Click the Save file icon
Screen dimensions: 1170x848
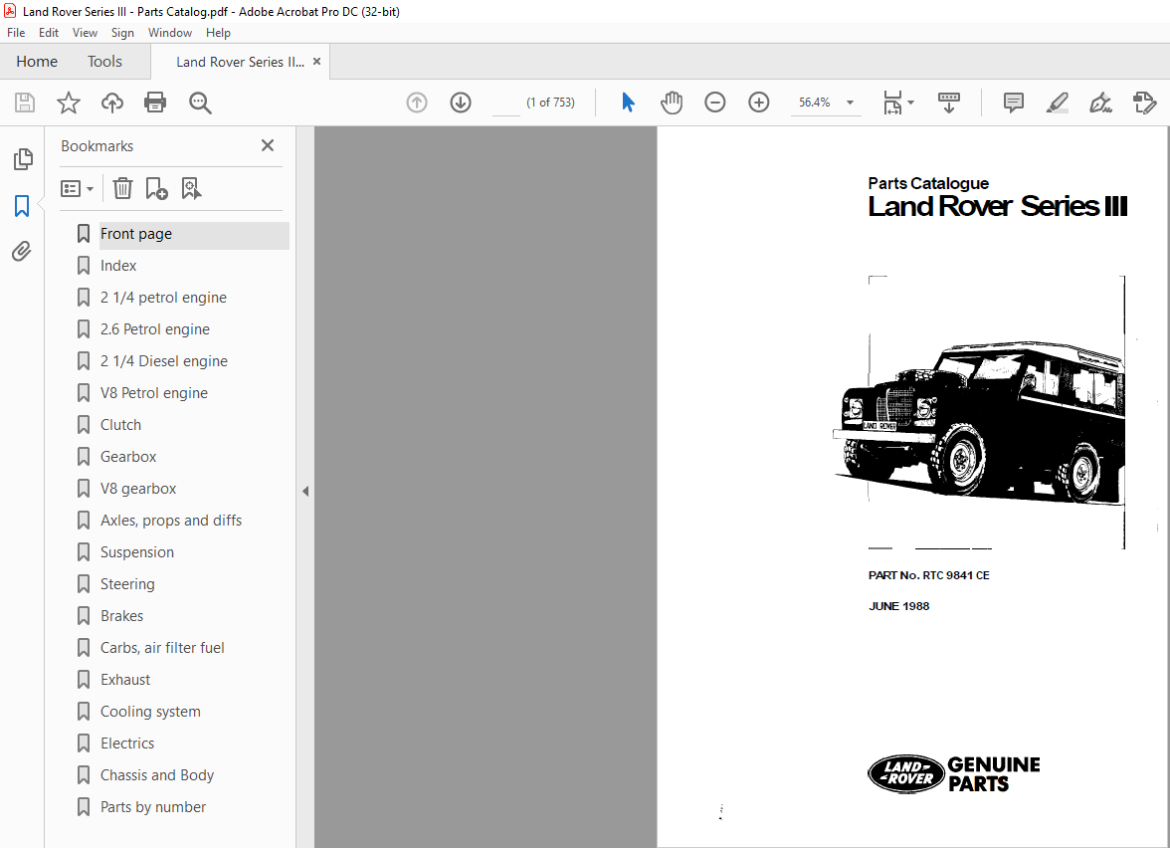[x=25, y=102]
